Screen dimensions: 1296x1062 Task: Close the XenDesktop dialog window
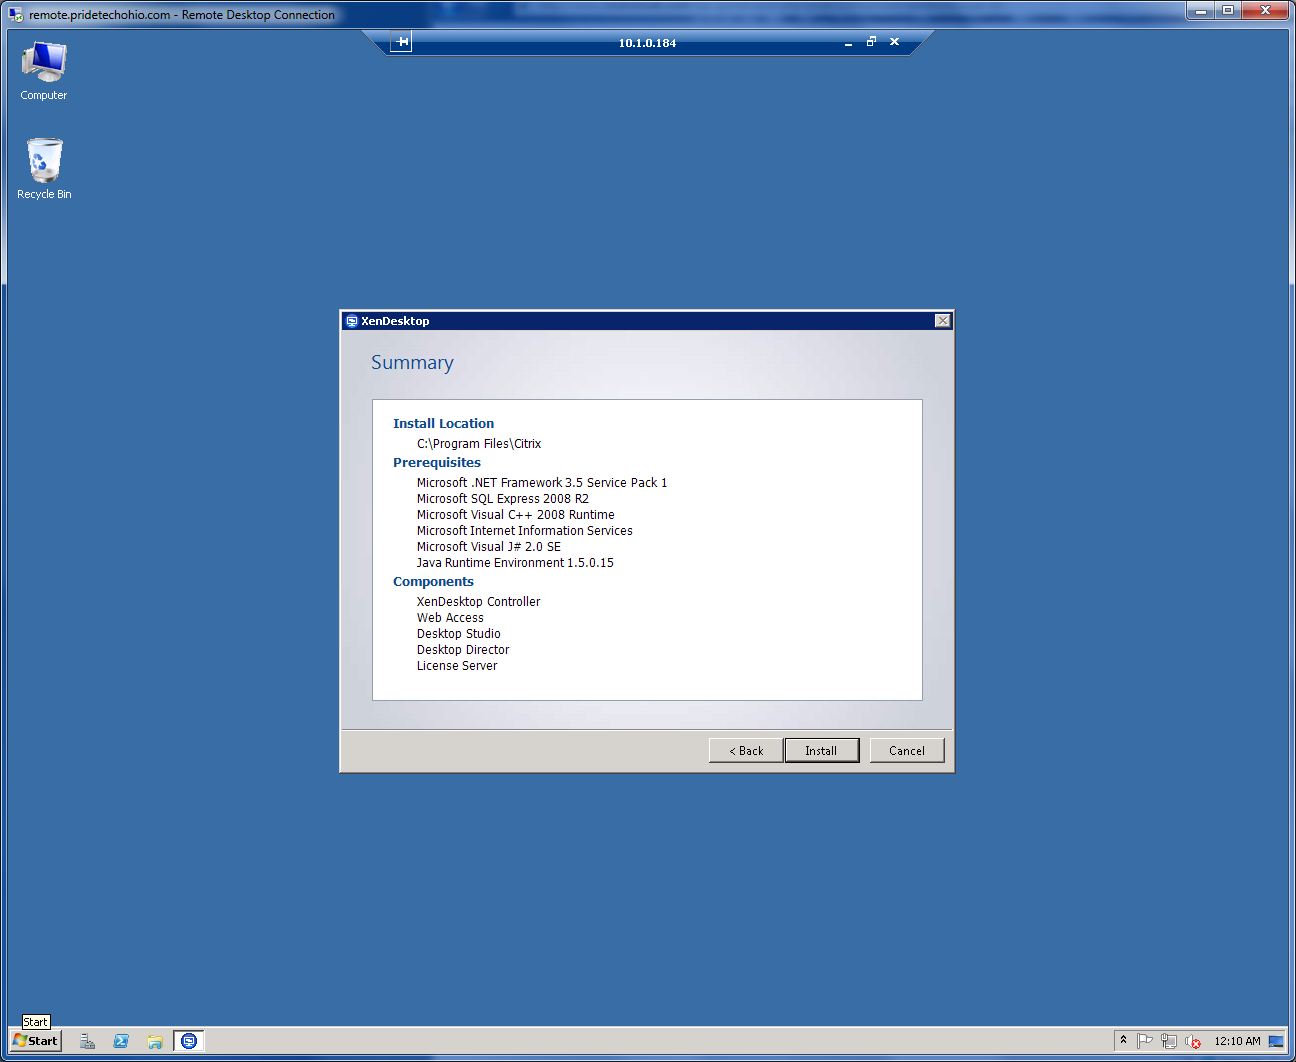point(942,321)
